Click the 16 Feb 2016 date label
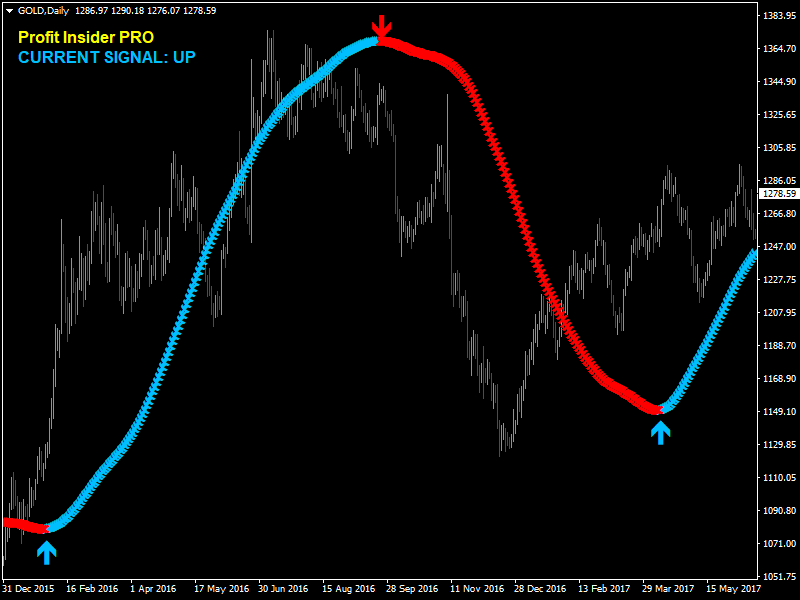 tap(92, 589)
